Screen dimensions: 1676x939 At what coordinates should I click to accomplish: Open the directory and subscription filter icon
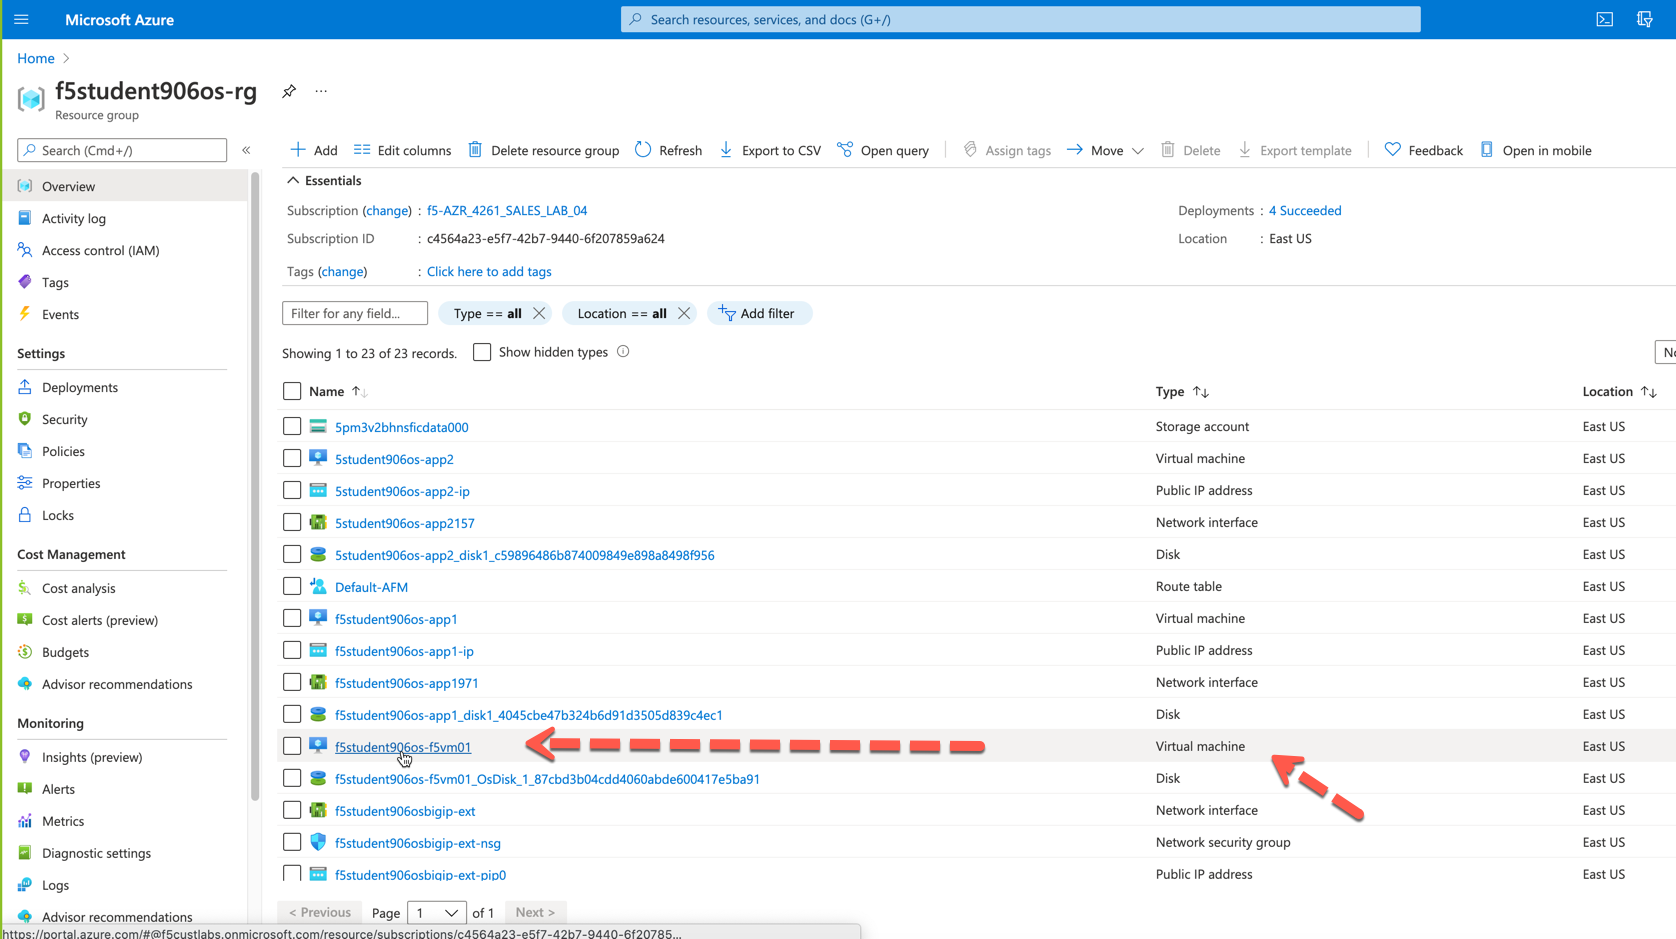[x=1645, y=19]
